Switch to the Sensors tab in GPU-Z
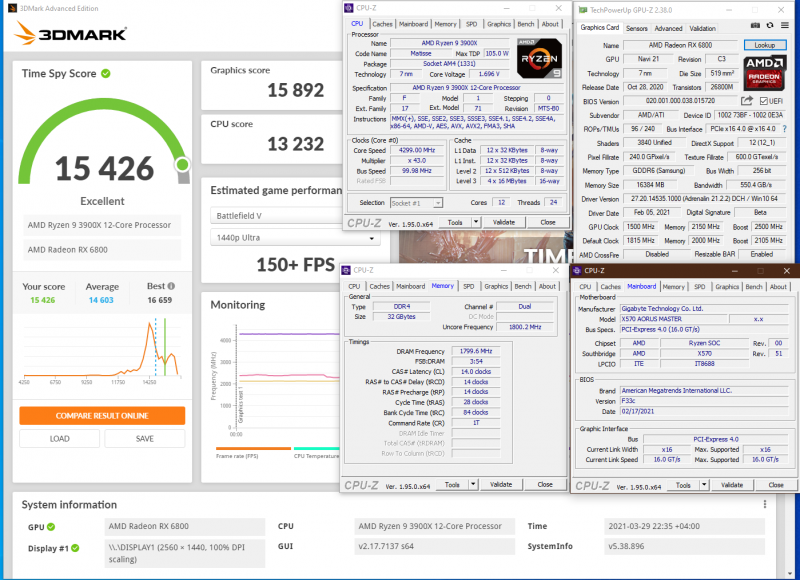This screenshot has width=800, height=580. point(636,28)
